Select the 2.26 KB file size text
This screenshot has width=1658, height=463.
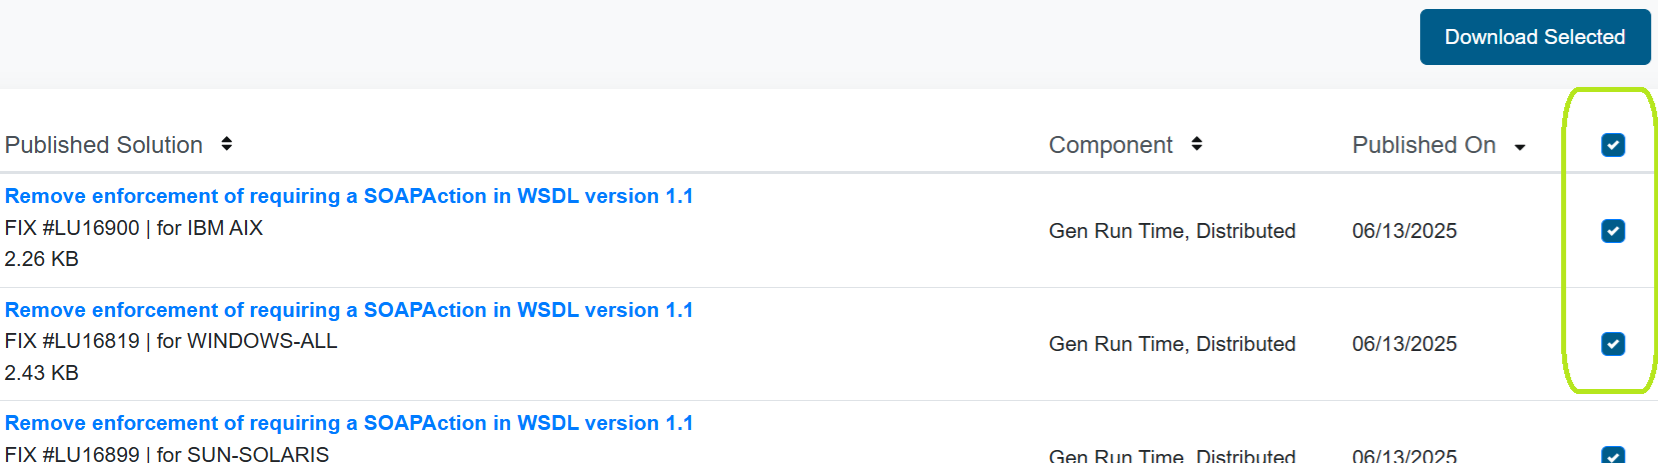[x=42, y=259]
